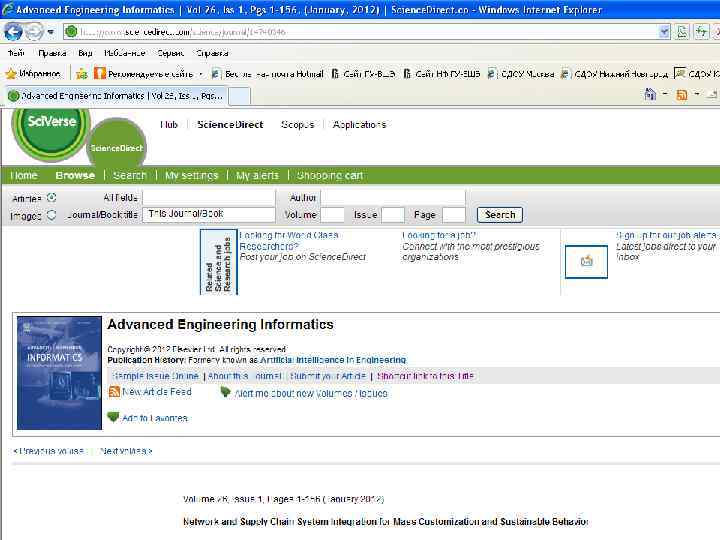Open My settings in navigation bar
The width and height of the screenshot is (720, 540).
191,175
